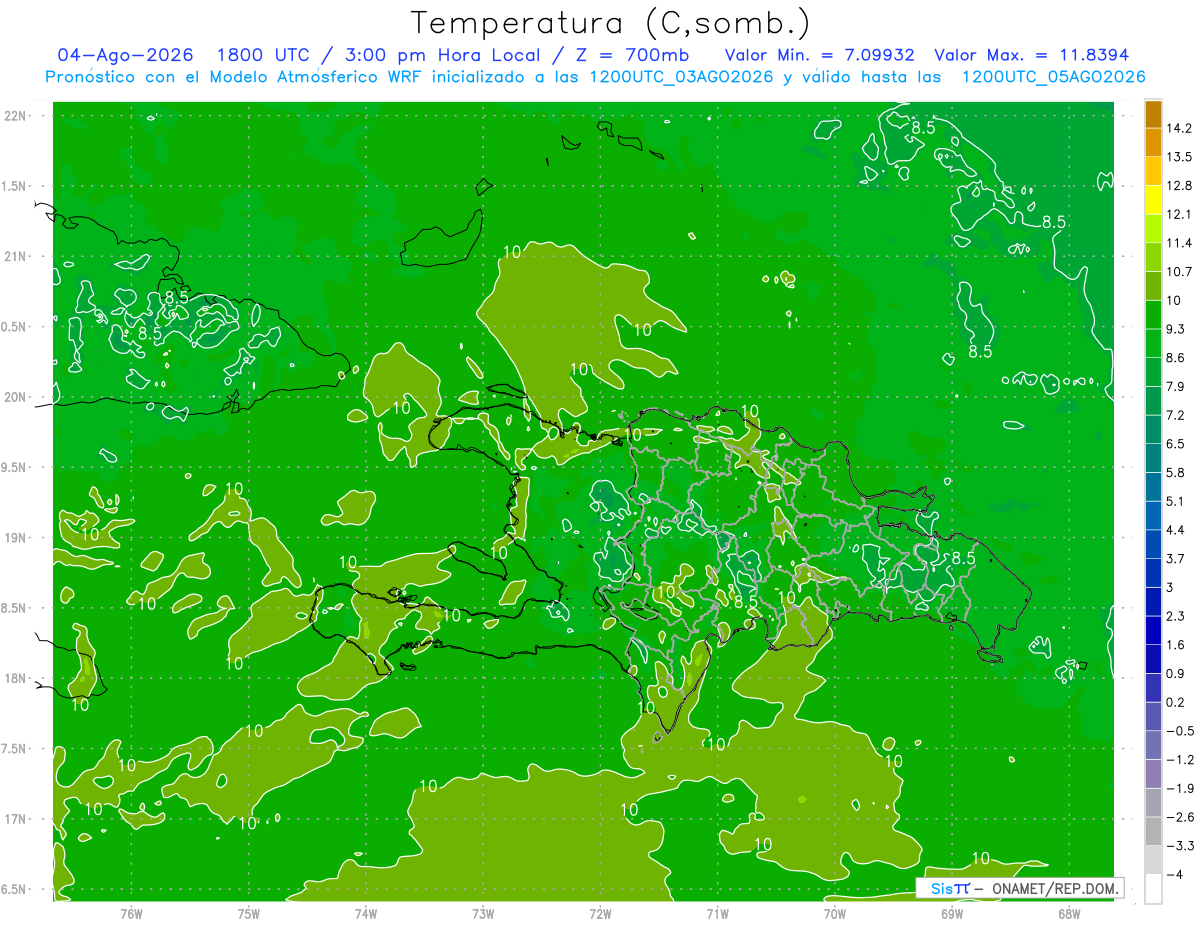Click the 'Sis' logo text in credit box
The width and height of the screenshot is (1200, 927).
coord(941,888)
